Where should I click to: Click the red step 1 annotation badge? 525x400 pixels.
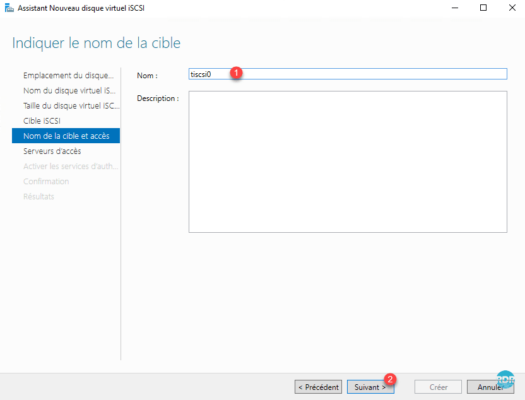pos(236,73)
